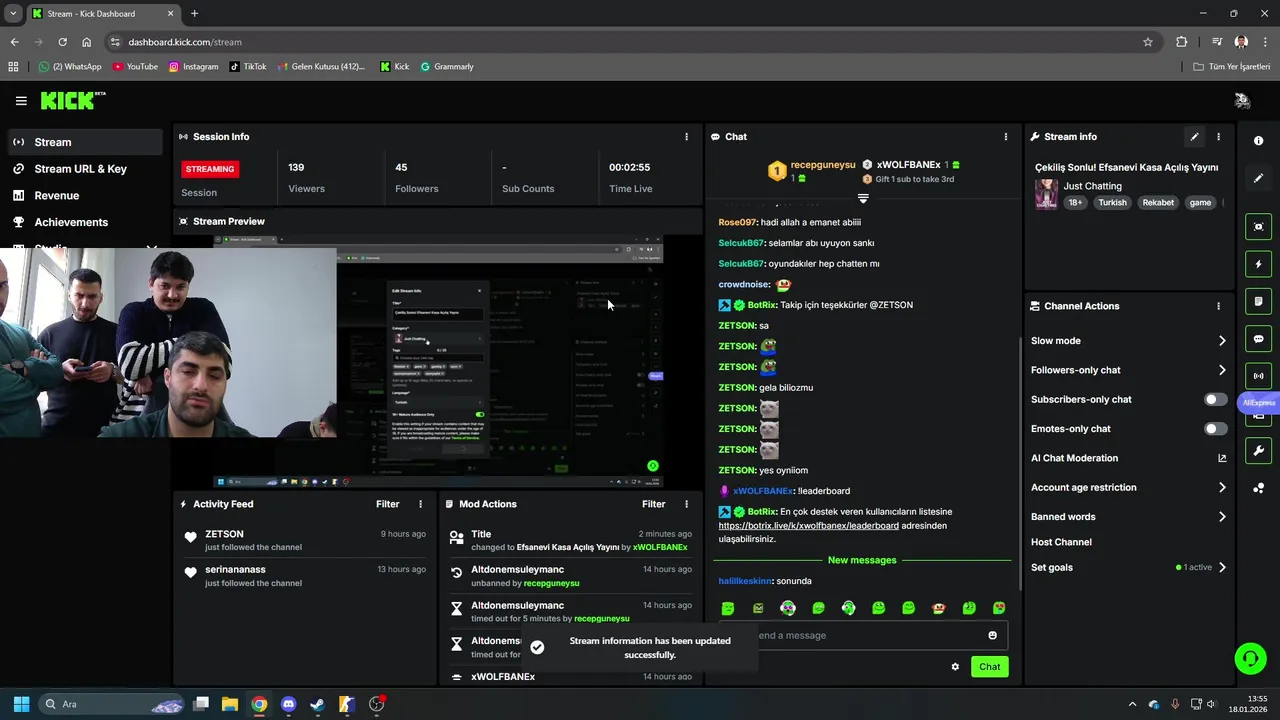
Task: Open Discord from taskbar
Action: tap(289, 704)
